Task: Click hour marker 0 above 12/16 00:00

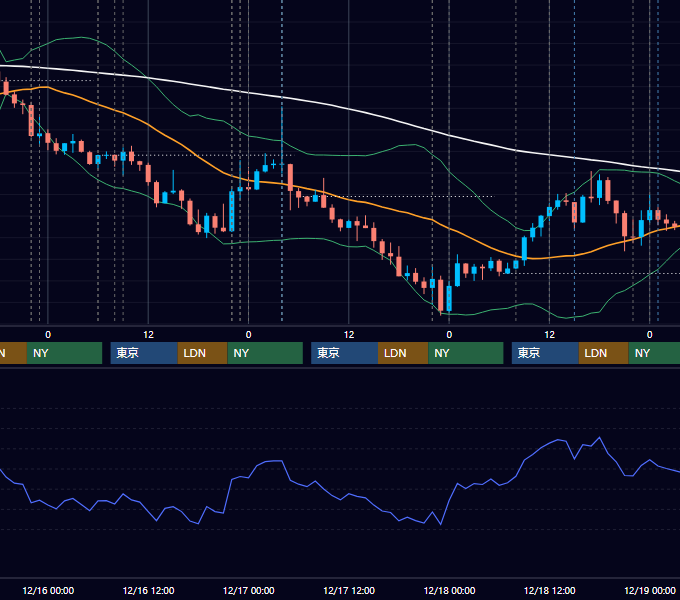Action: 48,335
